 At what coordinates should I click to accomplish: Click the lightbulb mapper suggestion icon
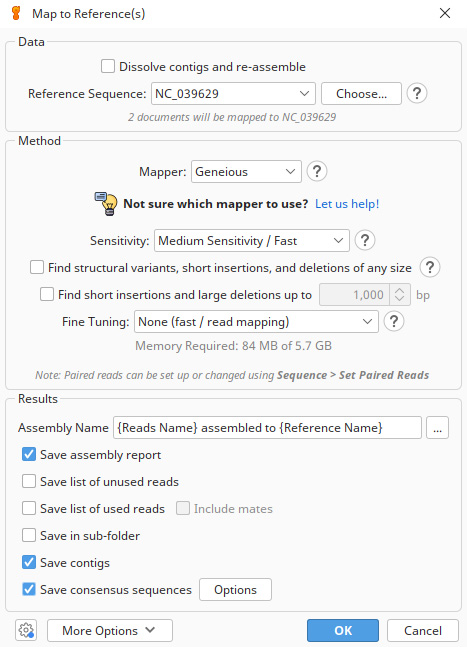tap(106, 203)
